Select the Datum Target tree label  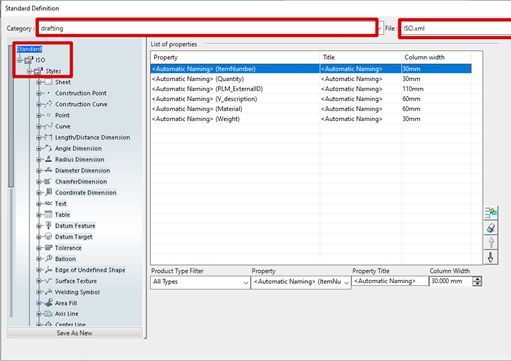point(74,237)
